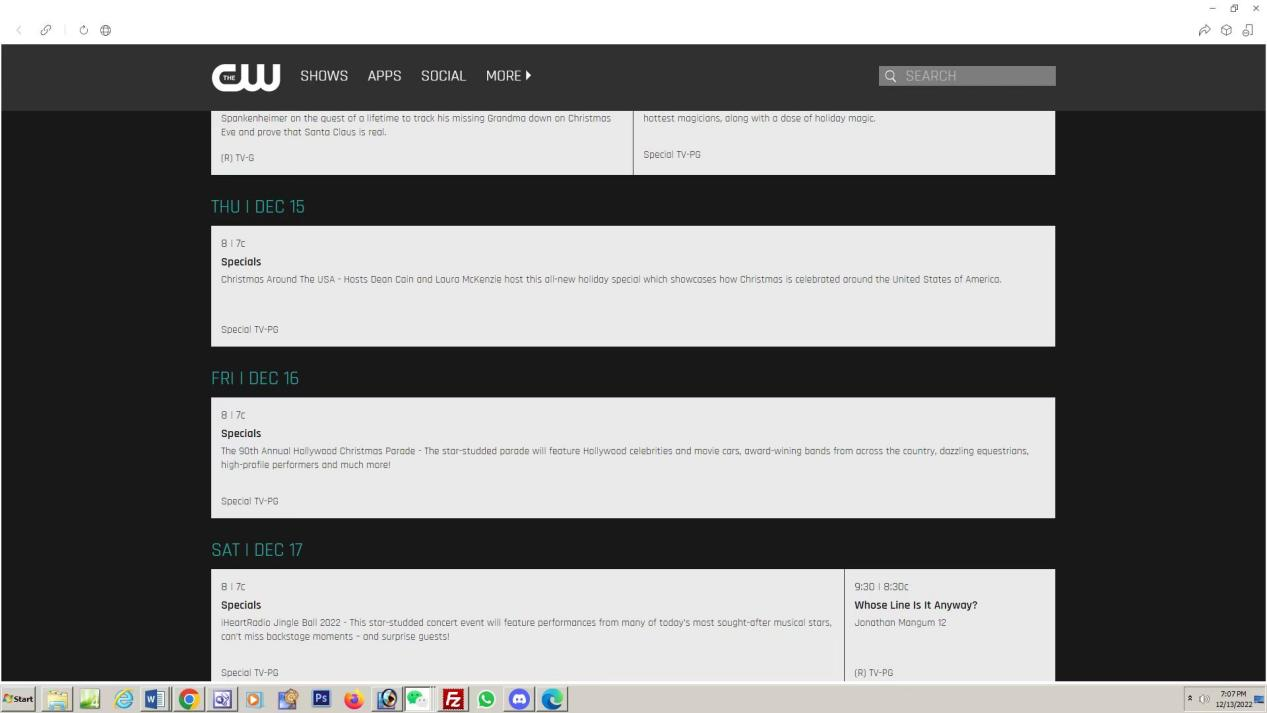1267x713 pixels.
Task: Click the sidebar panel icon at top right
Action: tap(1247, 30)
